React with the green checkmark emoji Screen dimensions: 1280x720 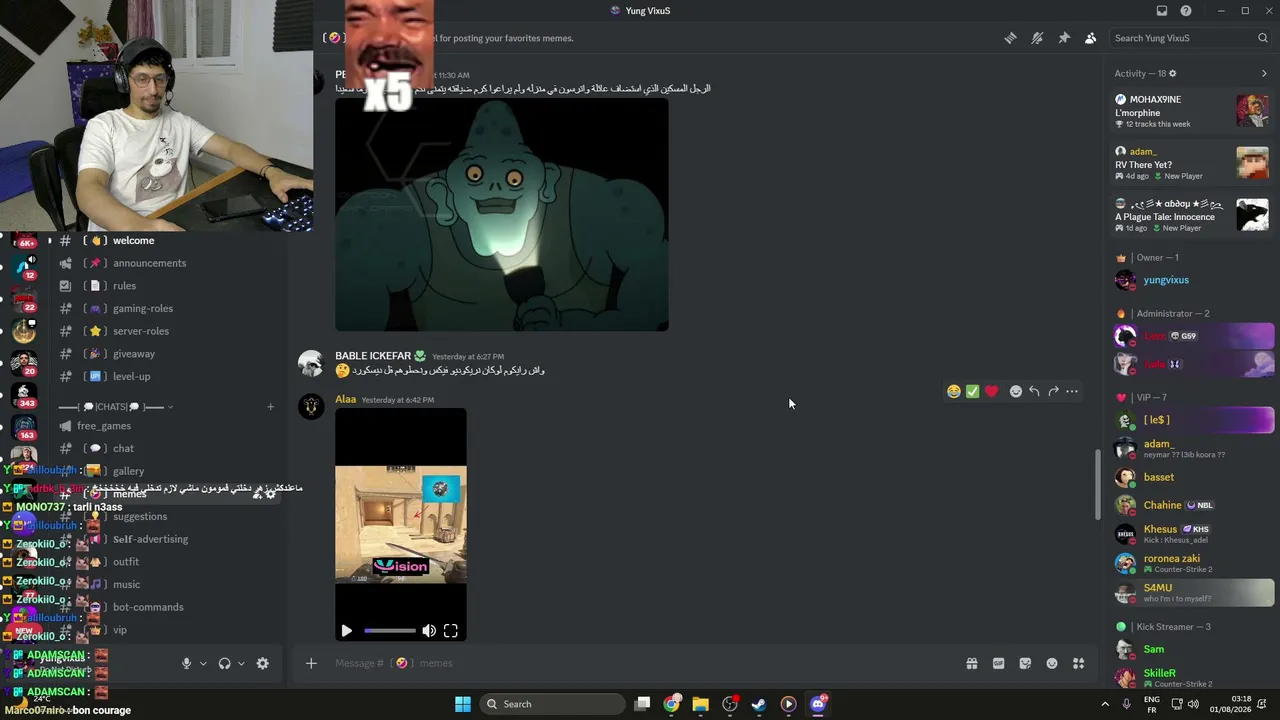(x=973, y=391)
